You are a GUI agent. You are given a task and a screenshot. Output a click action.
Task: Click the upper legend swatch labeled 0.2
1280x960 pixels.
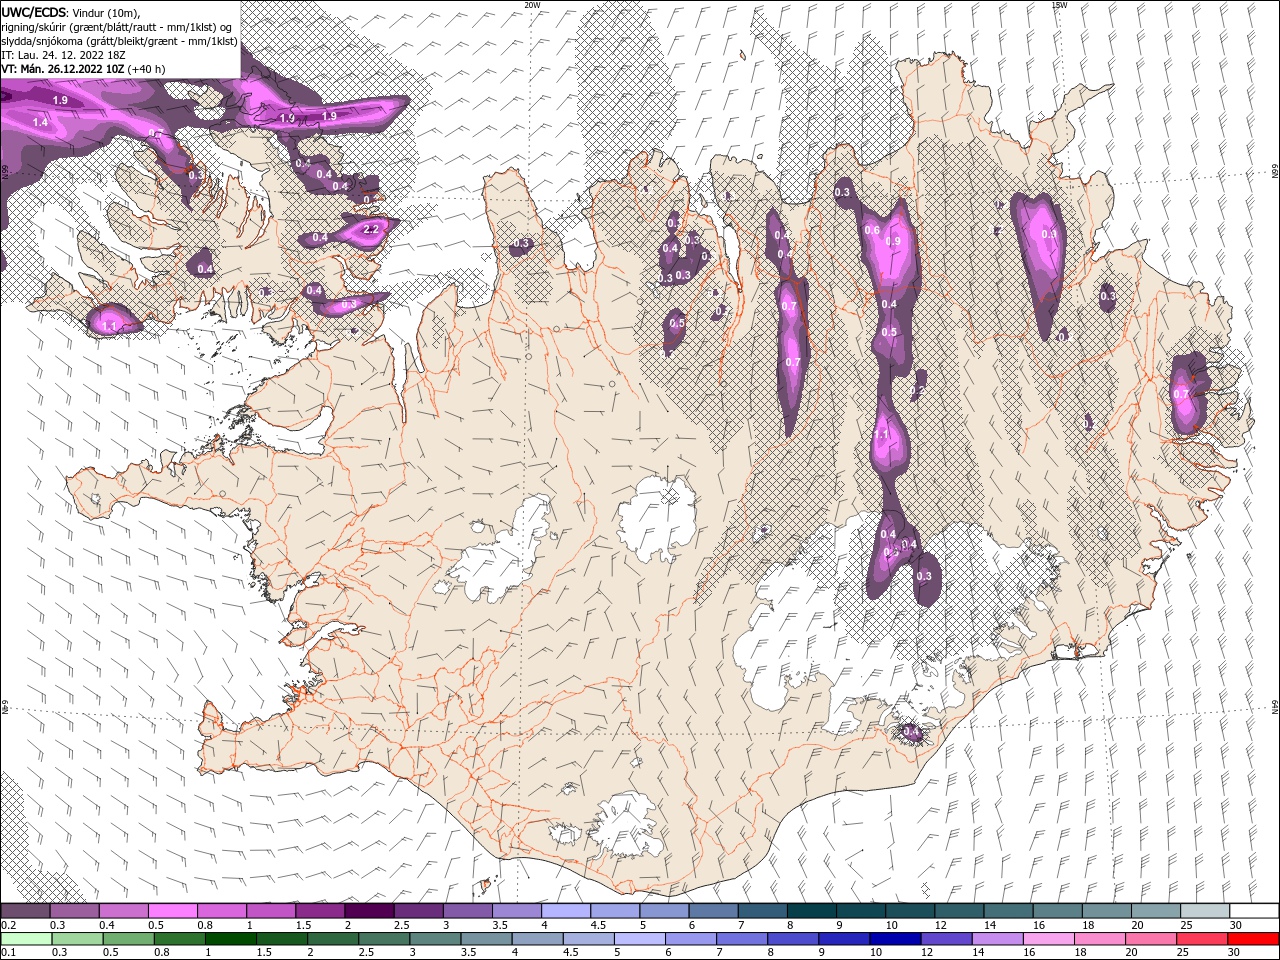pyautogui.click(x=25, y=911)
